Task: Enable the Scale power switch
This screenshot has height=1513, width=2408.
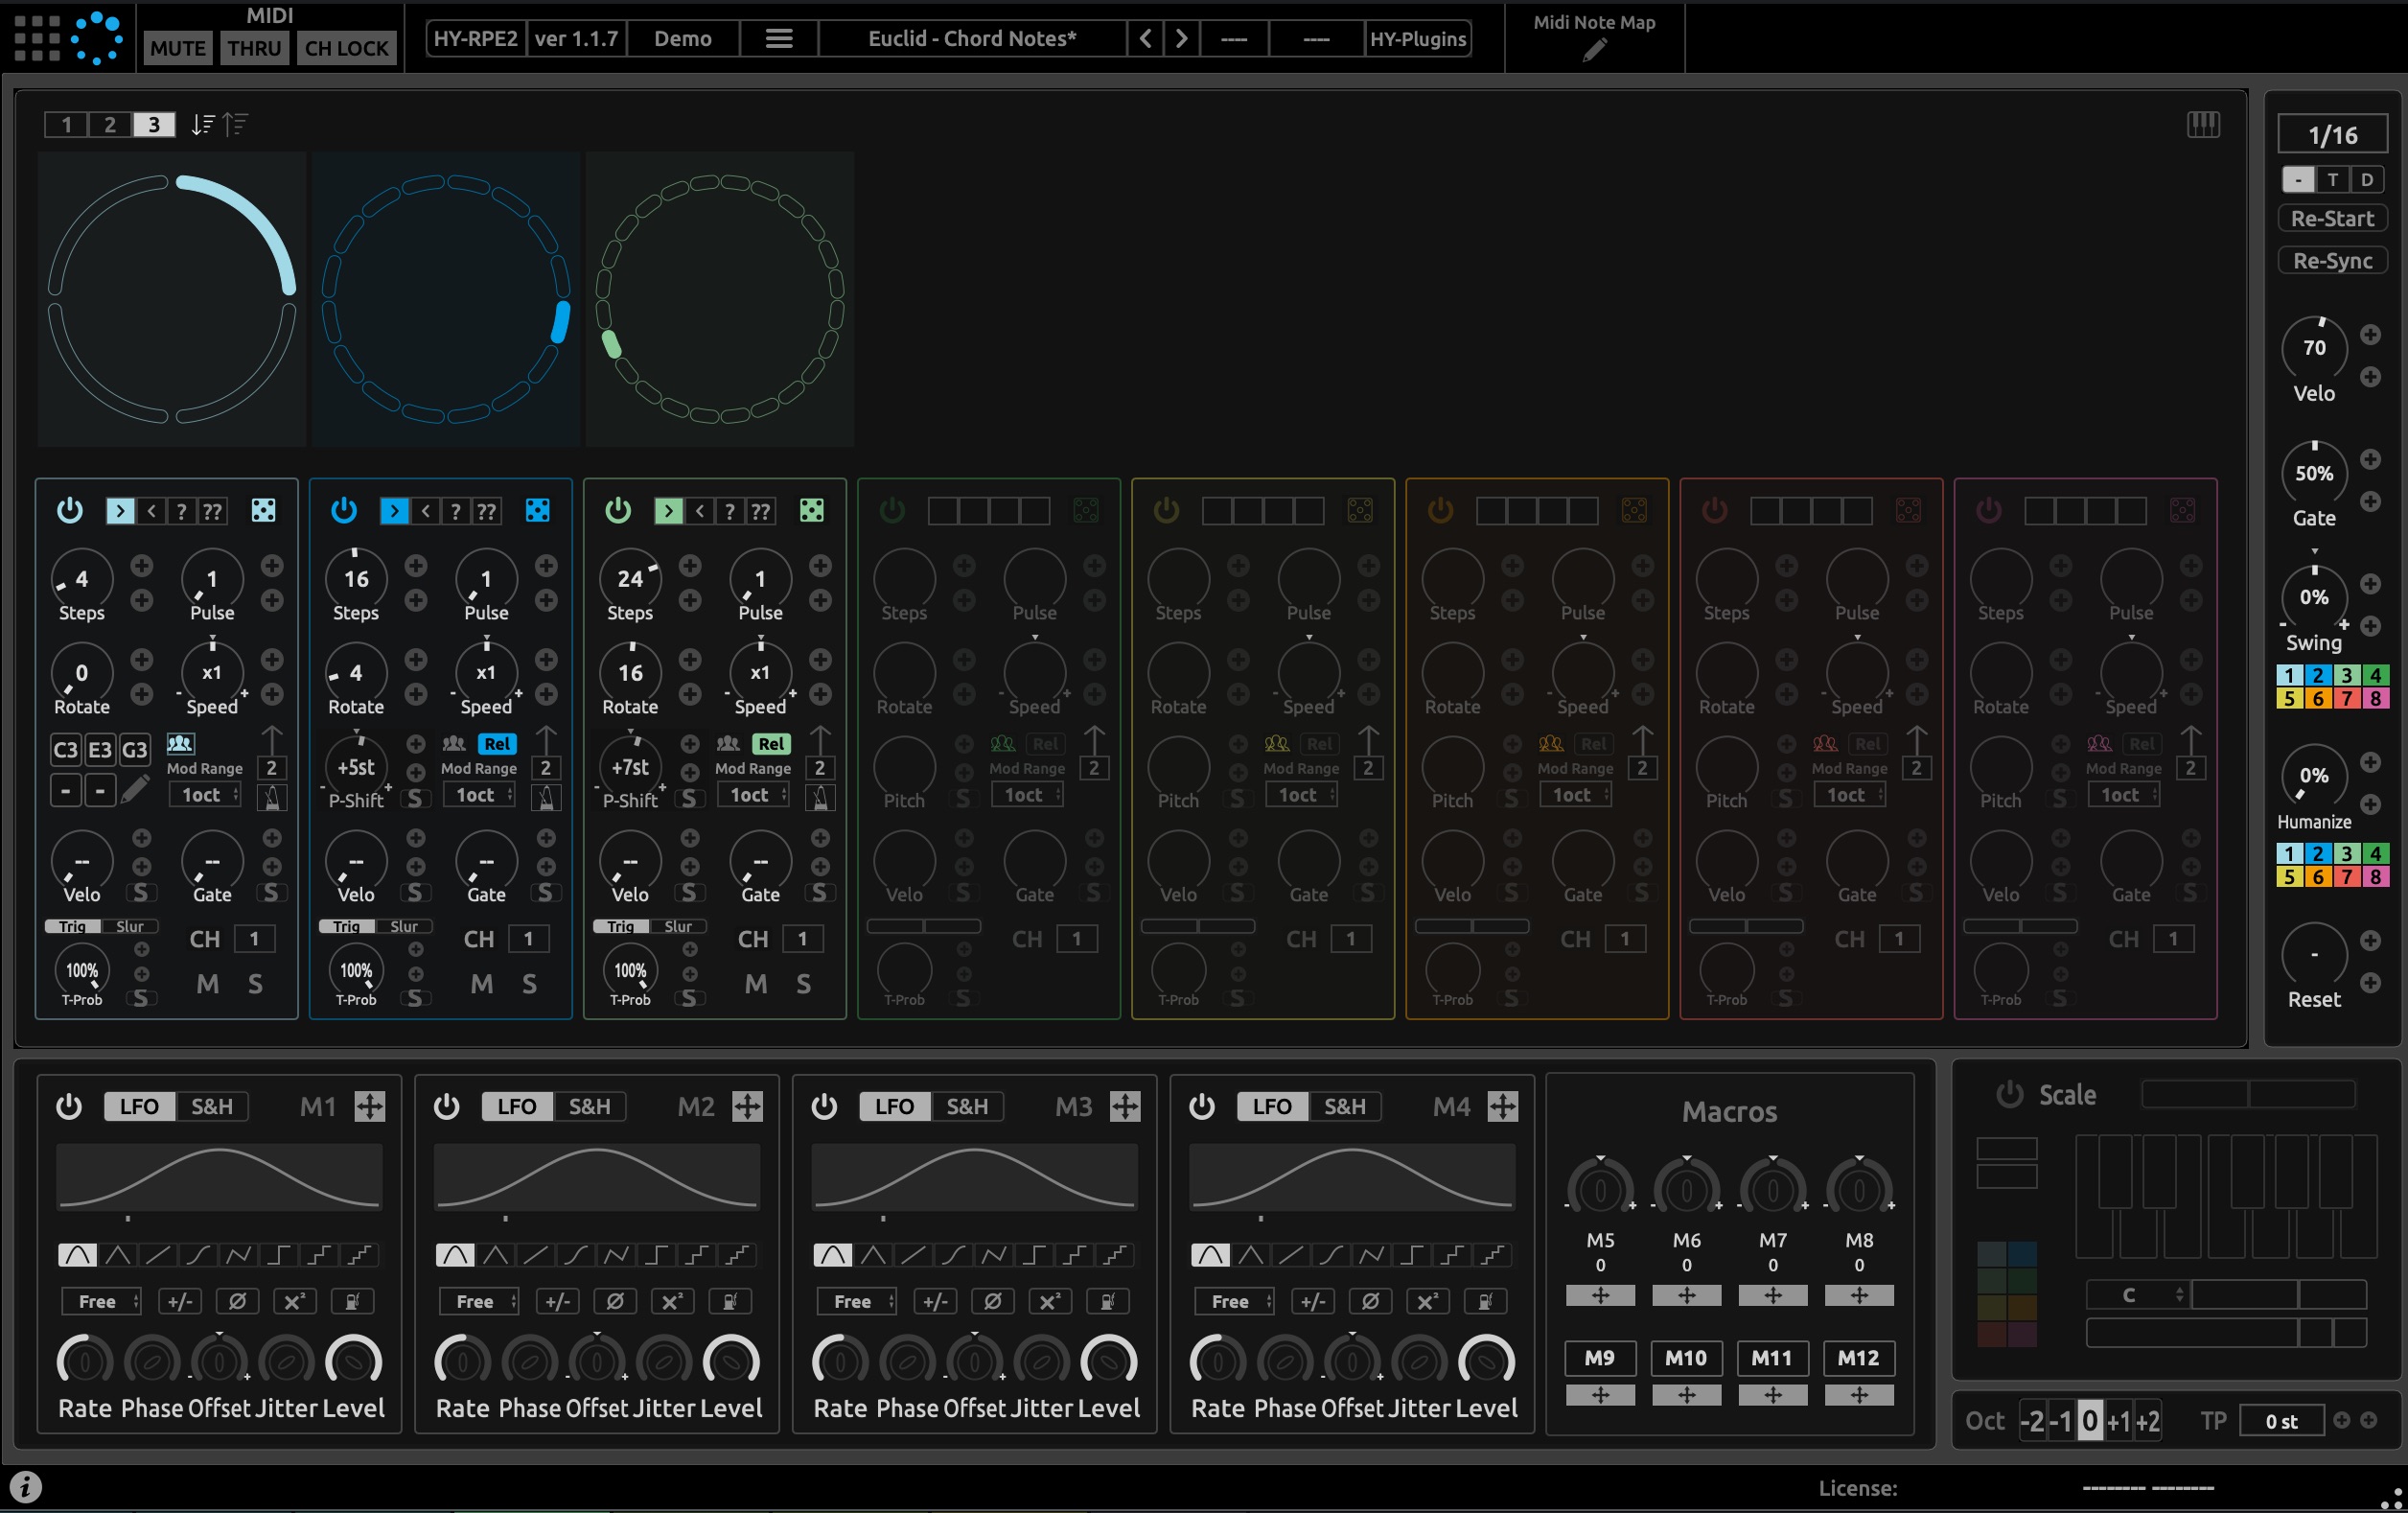Action: [x=2009, y=1095]
